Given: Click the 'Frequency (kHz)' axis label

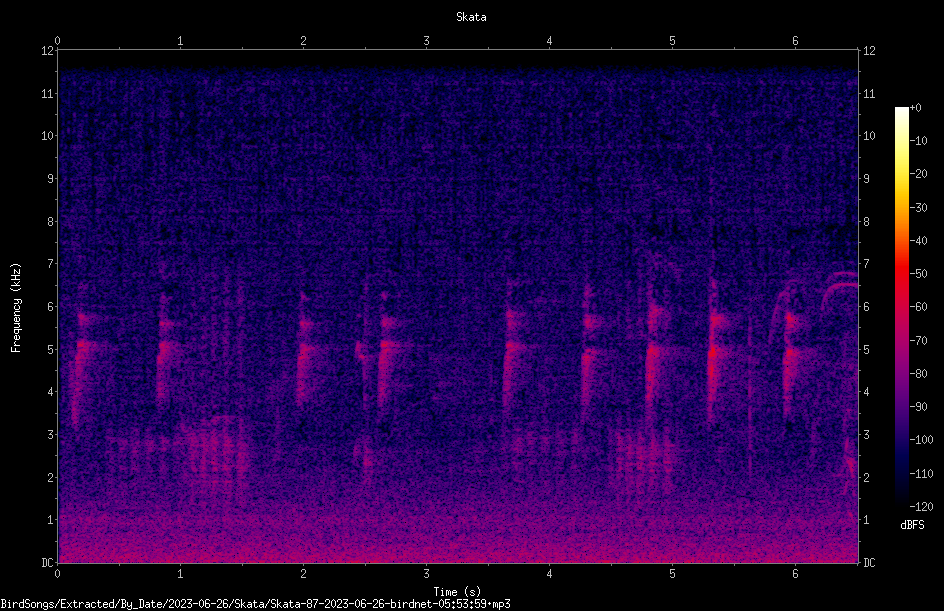Looking at the screenshot, I should pos(16,308).
